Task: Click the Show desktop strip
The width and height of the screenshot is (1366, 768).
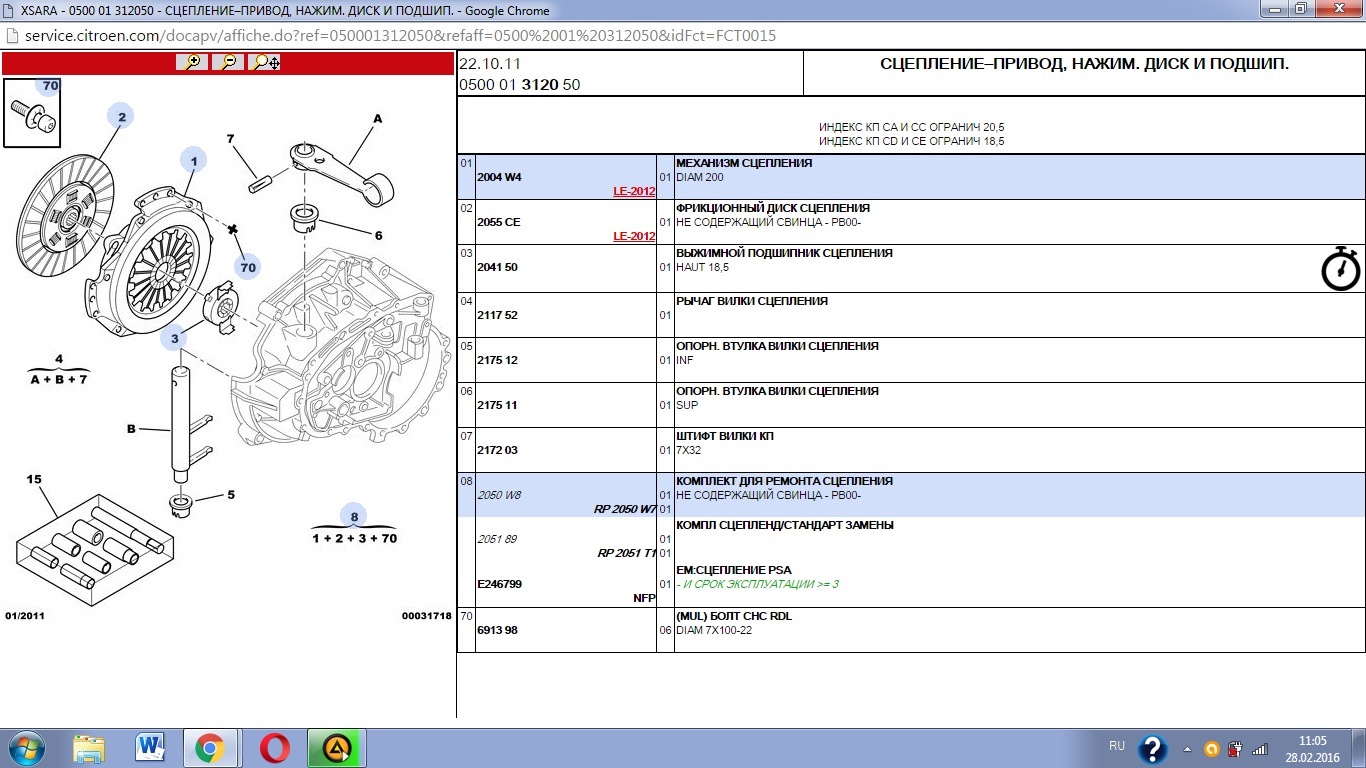Action: pyautogui.click(x=1358, y=748)
